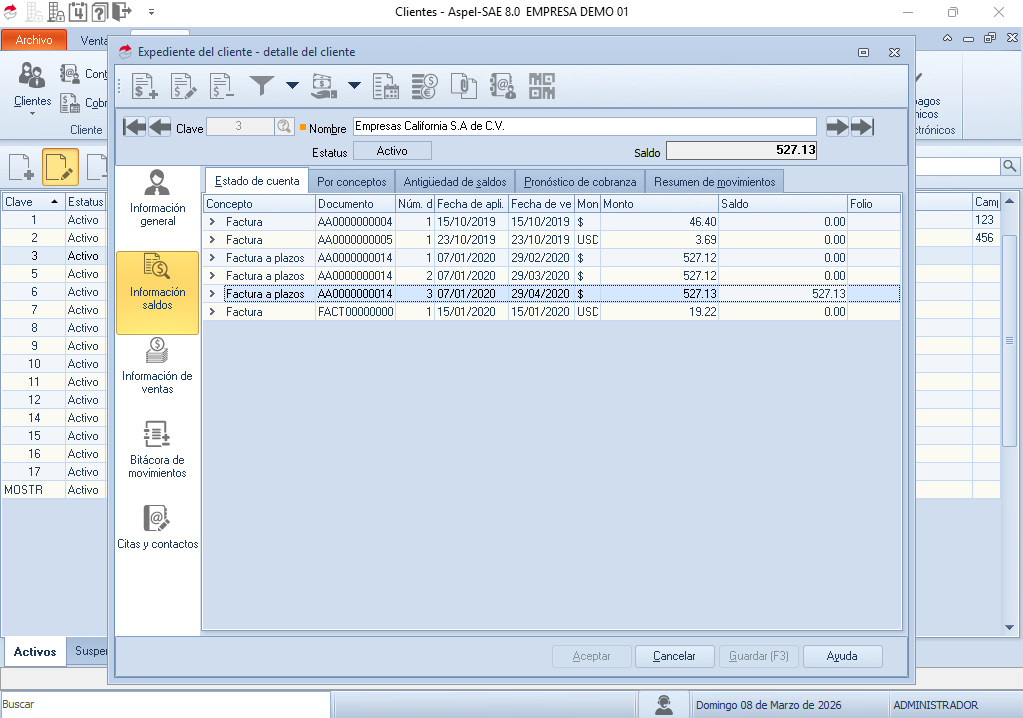Click the contacts address book icon

503,87
